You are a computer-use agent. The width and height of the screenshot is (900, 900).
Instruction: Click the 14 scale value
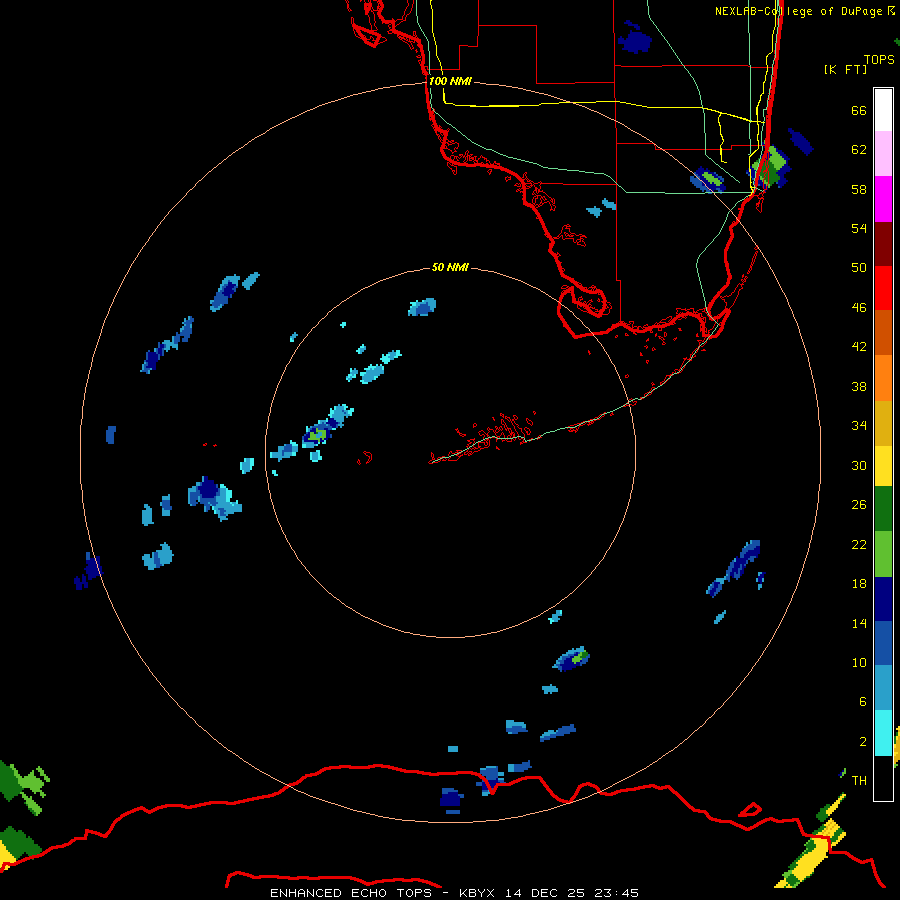859,623
